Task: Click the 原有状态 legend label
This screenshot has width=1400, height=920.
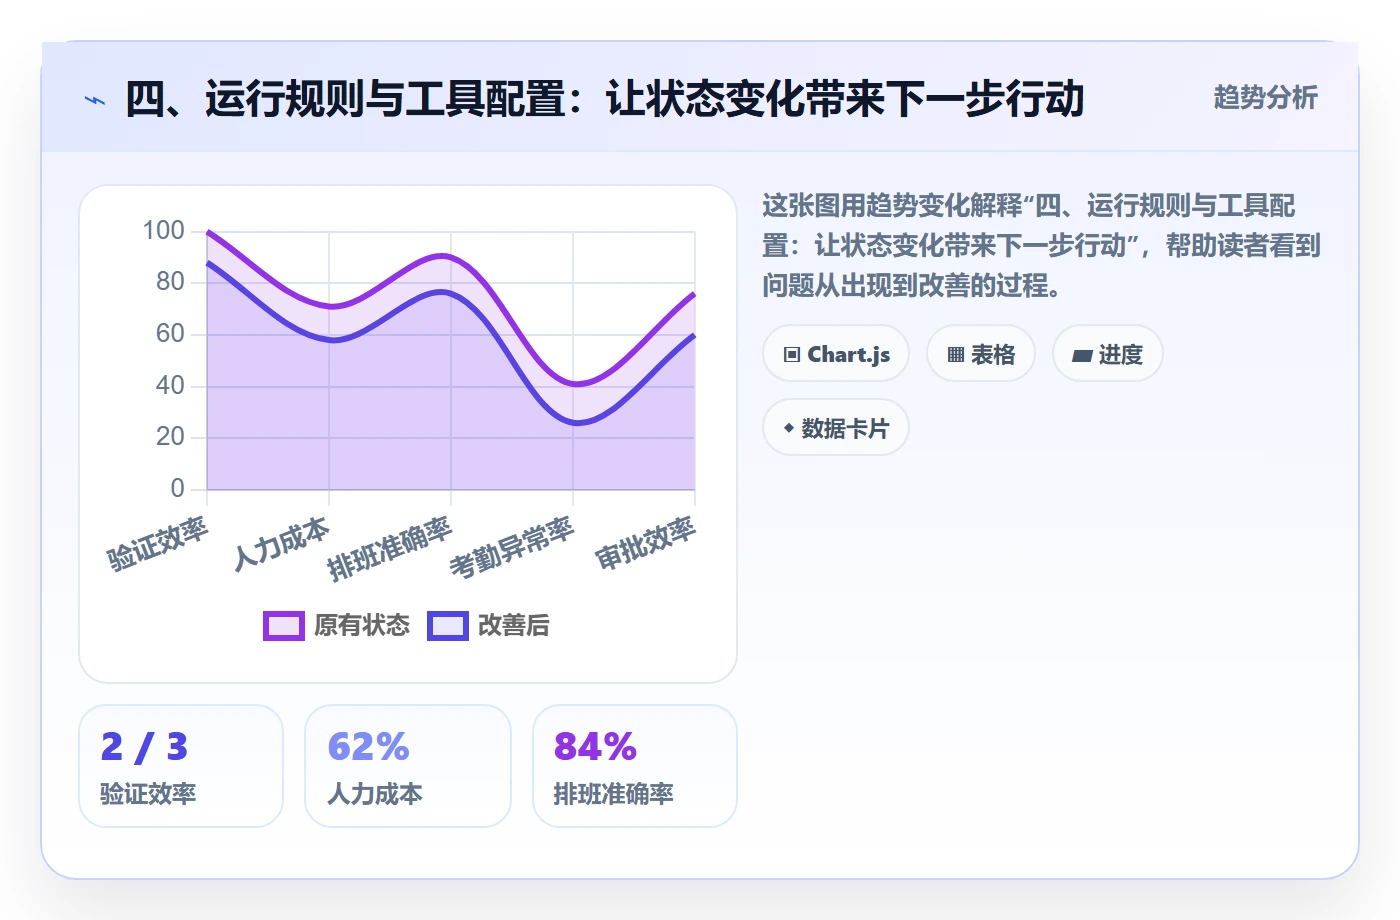Action: (x=362, y=626)
